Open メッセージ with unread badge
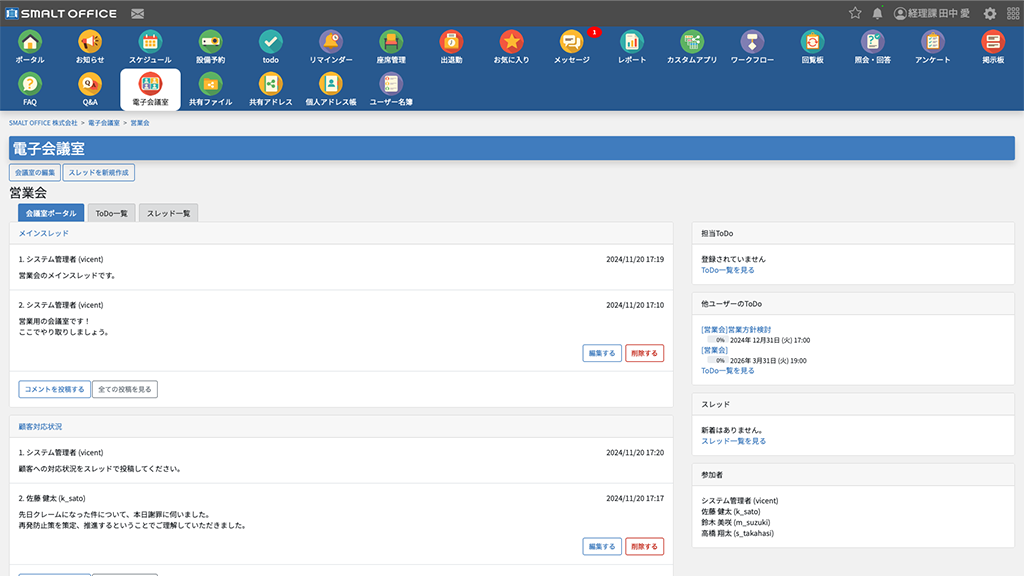This screenshot has height=576, width=1024. [572, 42]
